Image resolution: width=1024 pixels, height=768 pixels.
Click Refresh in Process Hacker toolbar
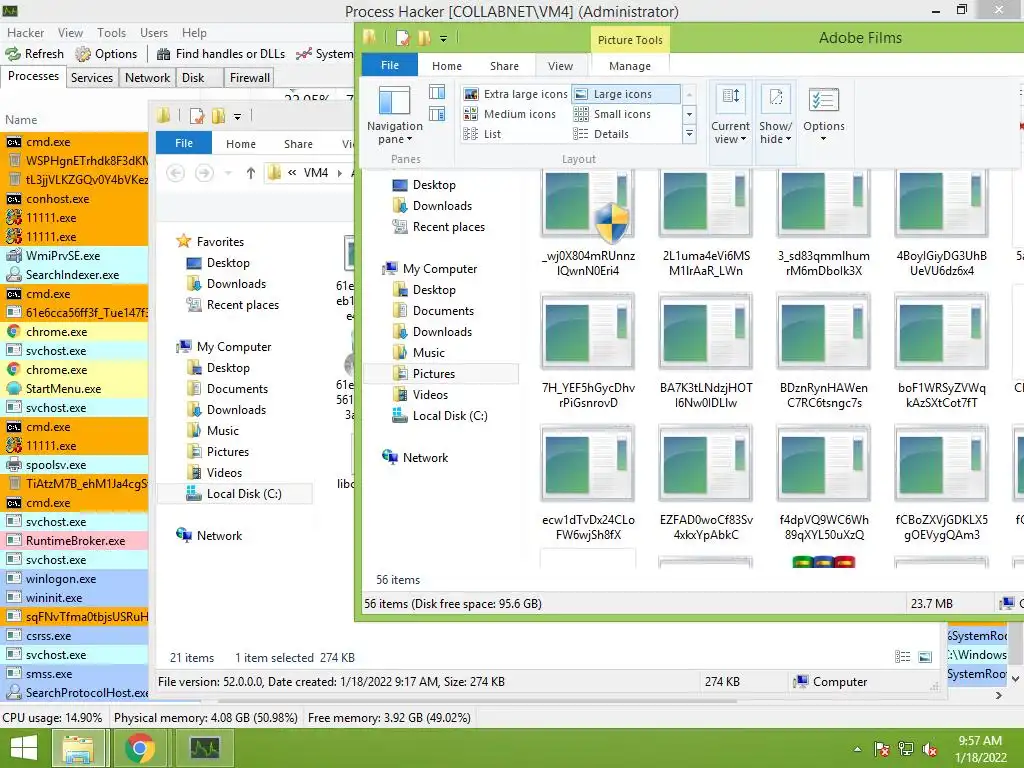(35, 54)
